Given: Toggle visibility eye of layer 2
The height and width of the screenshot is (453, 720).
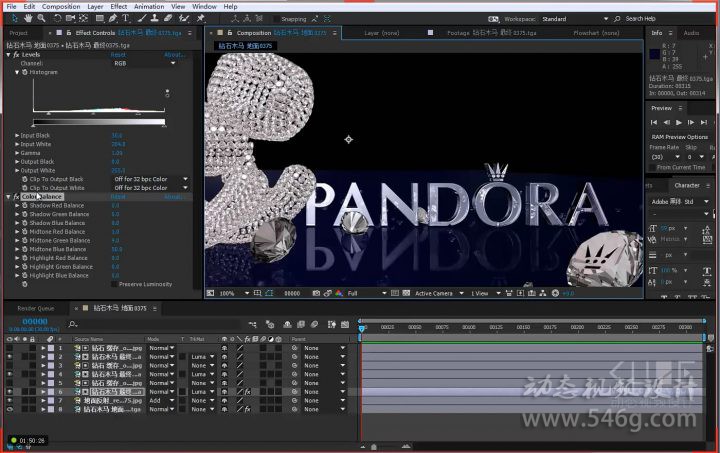Looking at the screenshot, I should point(10,357).
